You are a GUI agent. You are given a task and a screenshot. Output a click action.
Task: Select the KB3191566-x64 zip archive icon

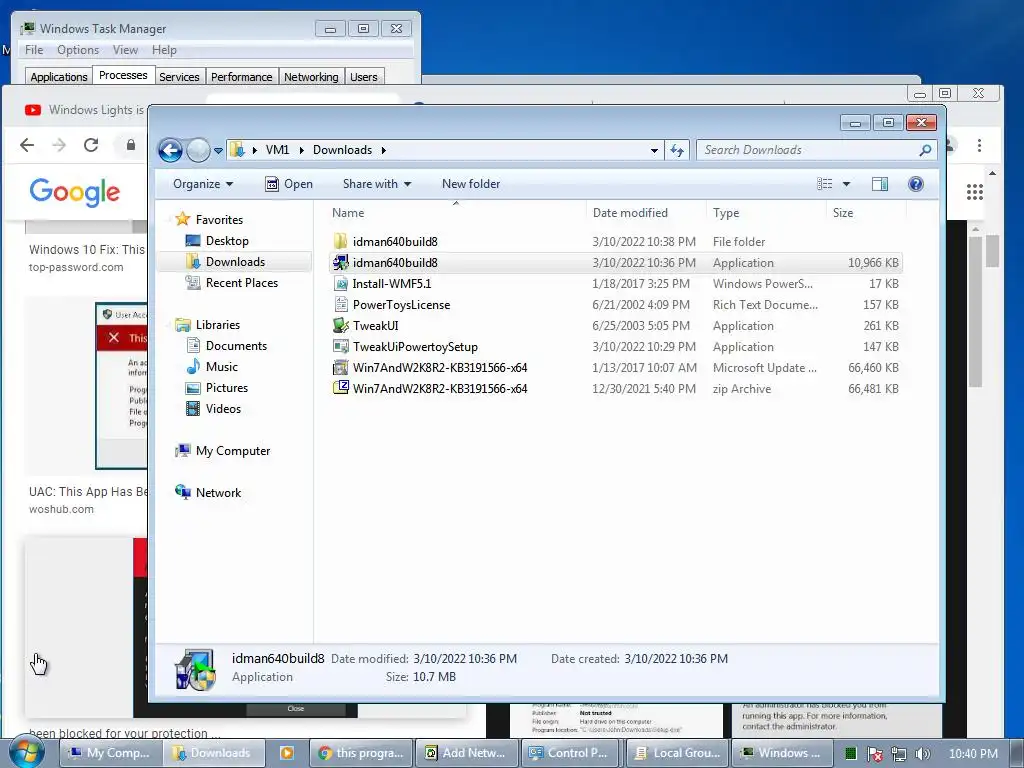pos(340,389)
